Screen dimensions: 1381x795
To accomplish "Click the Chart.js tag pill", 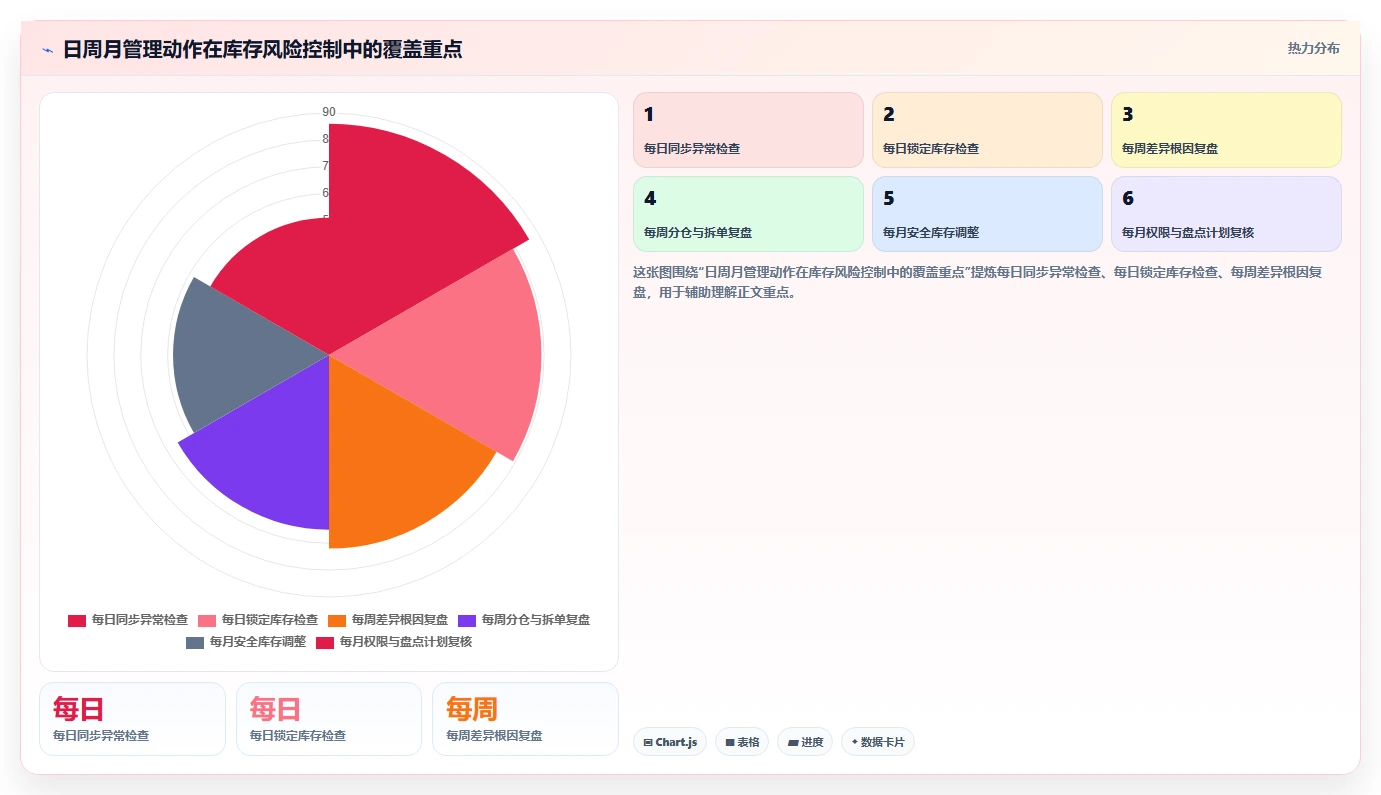I will coord(670,742).
